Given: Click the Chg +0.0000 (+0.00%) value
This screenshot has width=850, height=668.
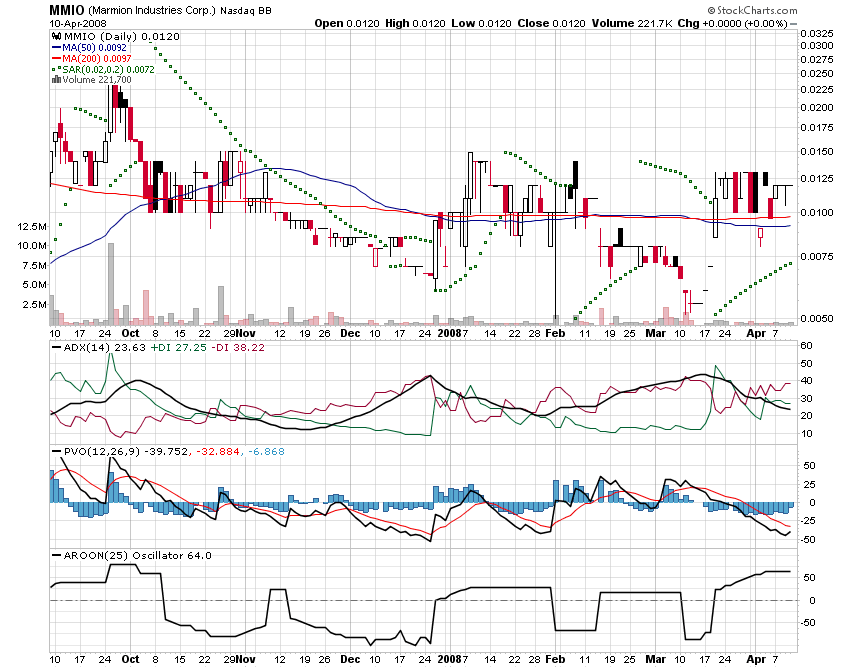Looking at the screenshot, I should point(732,23).
